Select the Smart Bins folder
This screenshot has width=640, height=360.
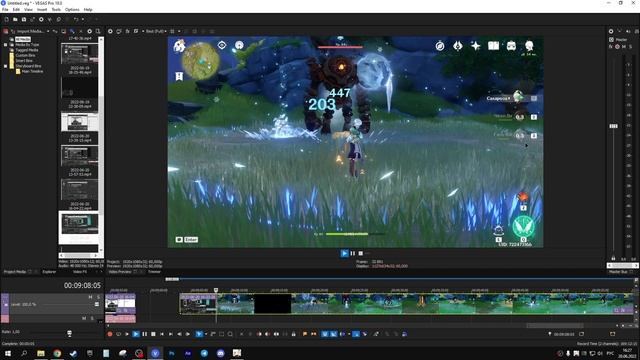24,60
